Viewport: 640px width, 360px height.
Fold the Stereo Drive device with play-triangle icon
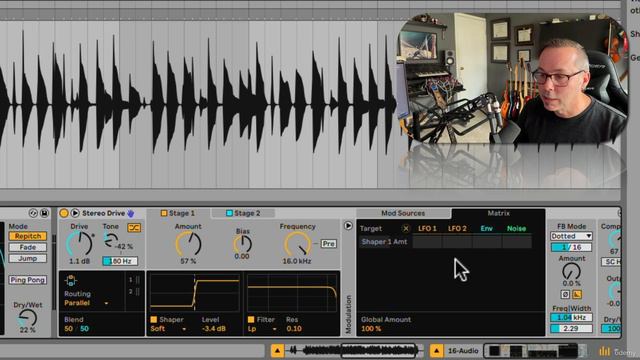point(75,213)
